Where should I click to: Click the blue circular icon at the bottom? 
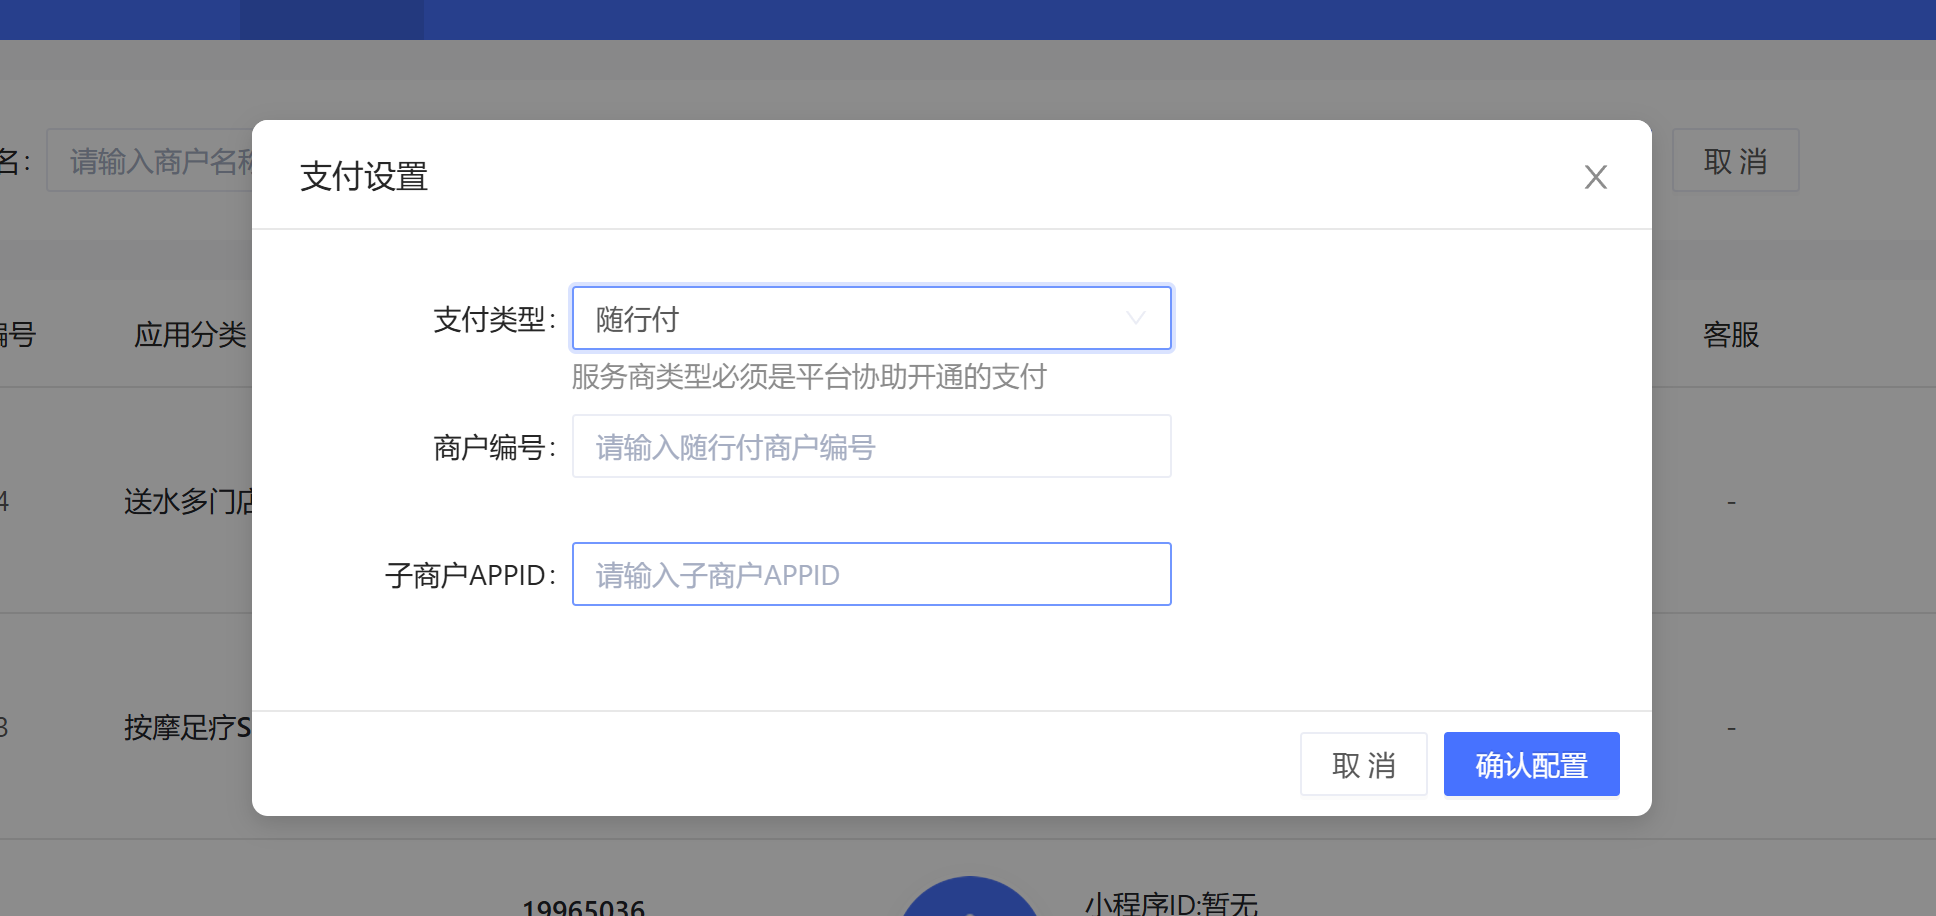click(x=968, y=898)
